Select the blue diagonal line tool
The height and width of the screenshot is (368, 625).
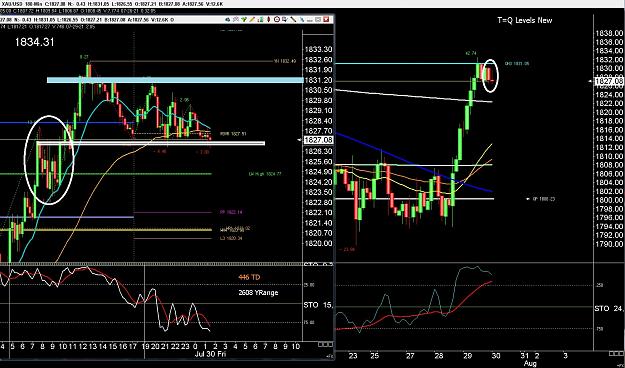tap(302, 20)
